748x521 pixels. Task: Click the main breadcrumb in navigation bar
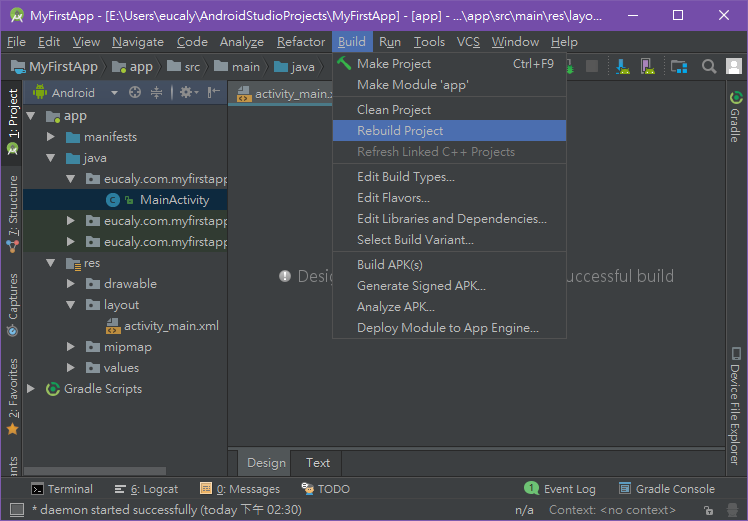237,67
